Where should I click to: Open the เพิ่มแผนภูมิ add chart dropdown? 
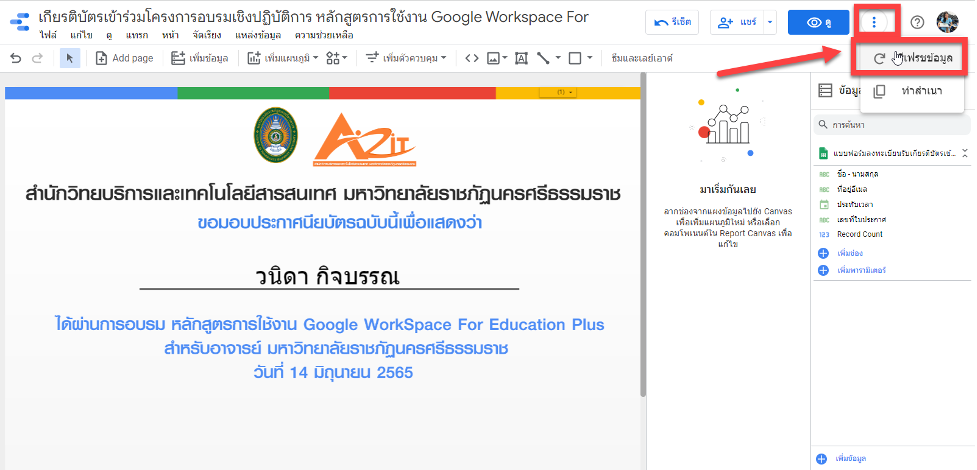[283, 58]
